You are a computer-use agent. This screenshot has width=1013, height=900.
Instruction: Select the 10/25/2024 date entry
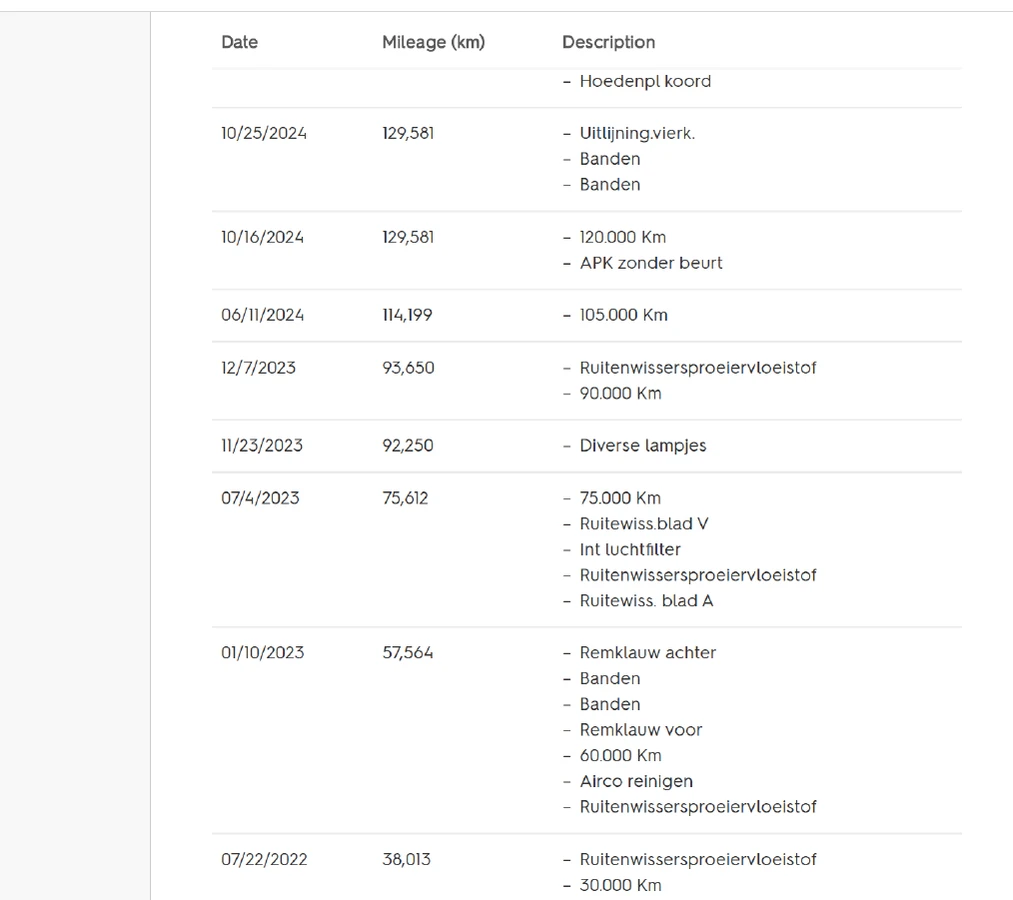(x=264, y=133)
